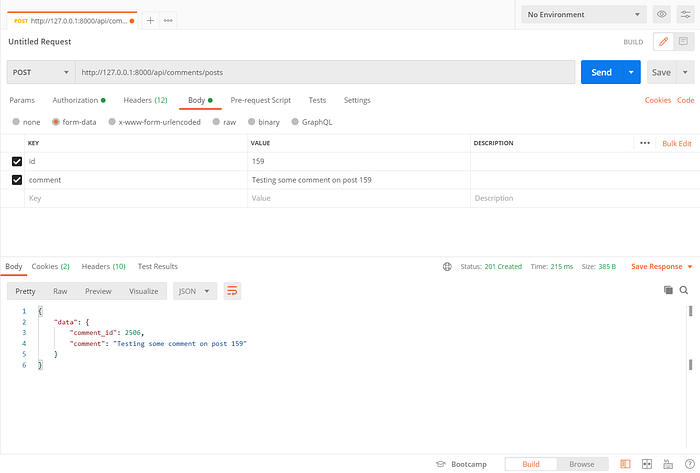This screenshot has height=473, width=700.
Task: Switch response view to Preview
Action: (98, 291)
